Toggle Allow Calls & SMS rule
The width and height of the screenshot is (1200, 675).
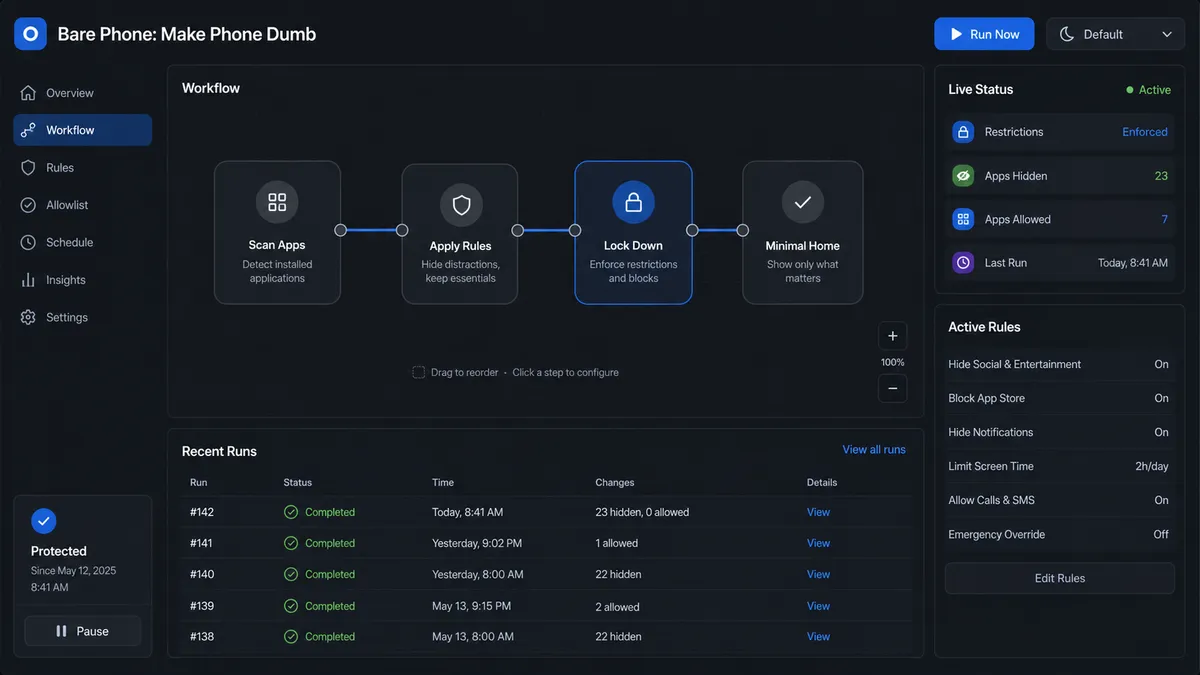1161,500
